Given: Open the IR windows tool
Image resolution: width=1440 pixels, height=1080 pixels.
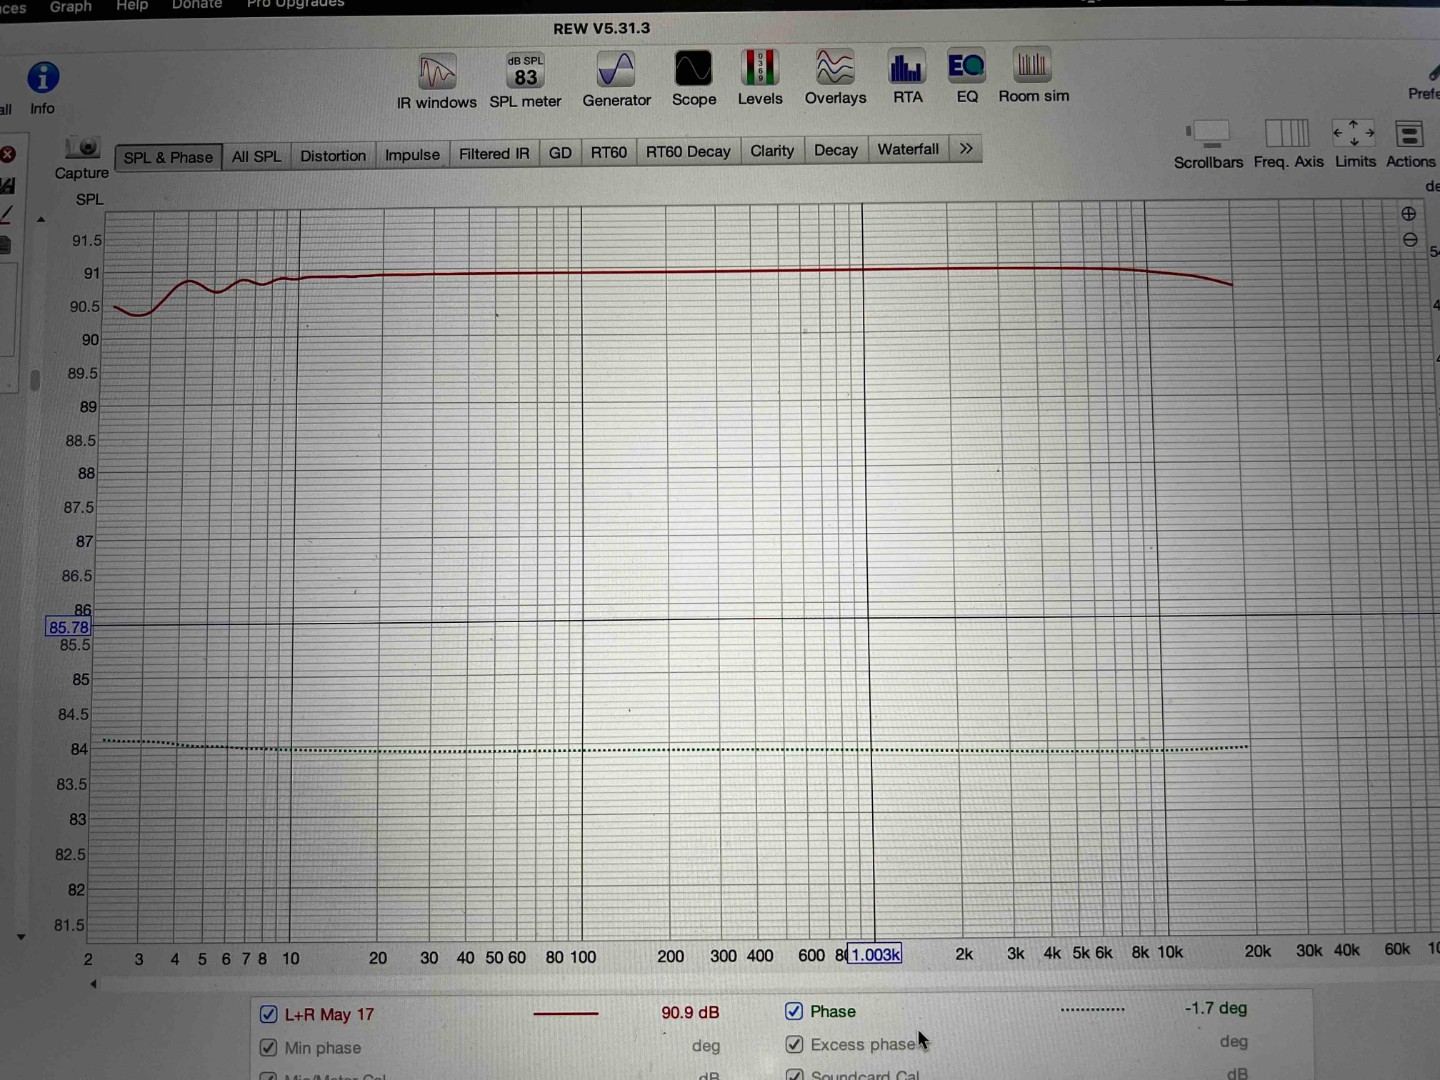Looking at the screenshot, I should tap(436, 74).
